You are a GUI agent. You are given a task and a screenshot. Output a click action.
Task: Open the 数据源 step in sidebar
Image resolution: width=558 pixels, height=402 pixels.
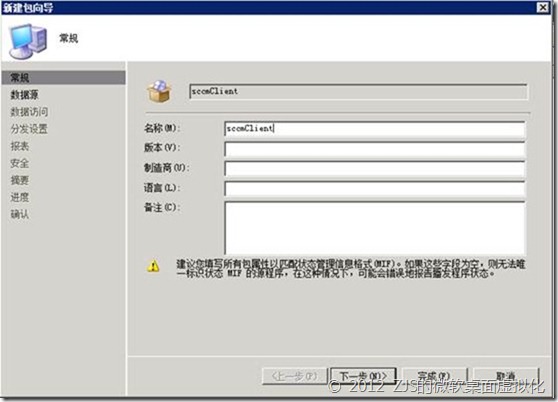[25, 95]
